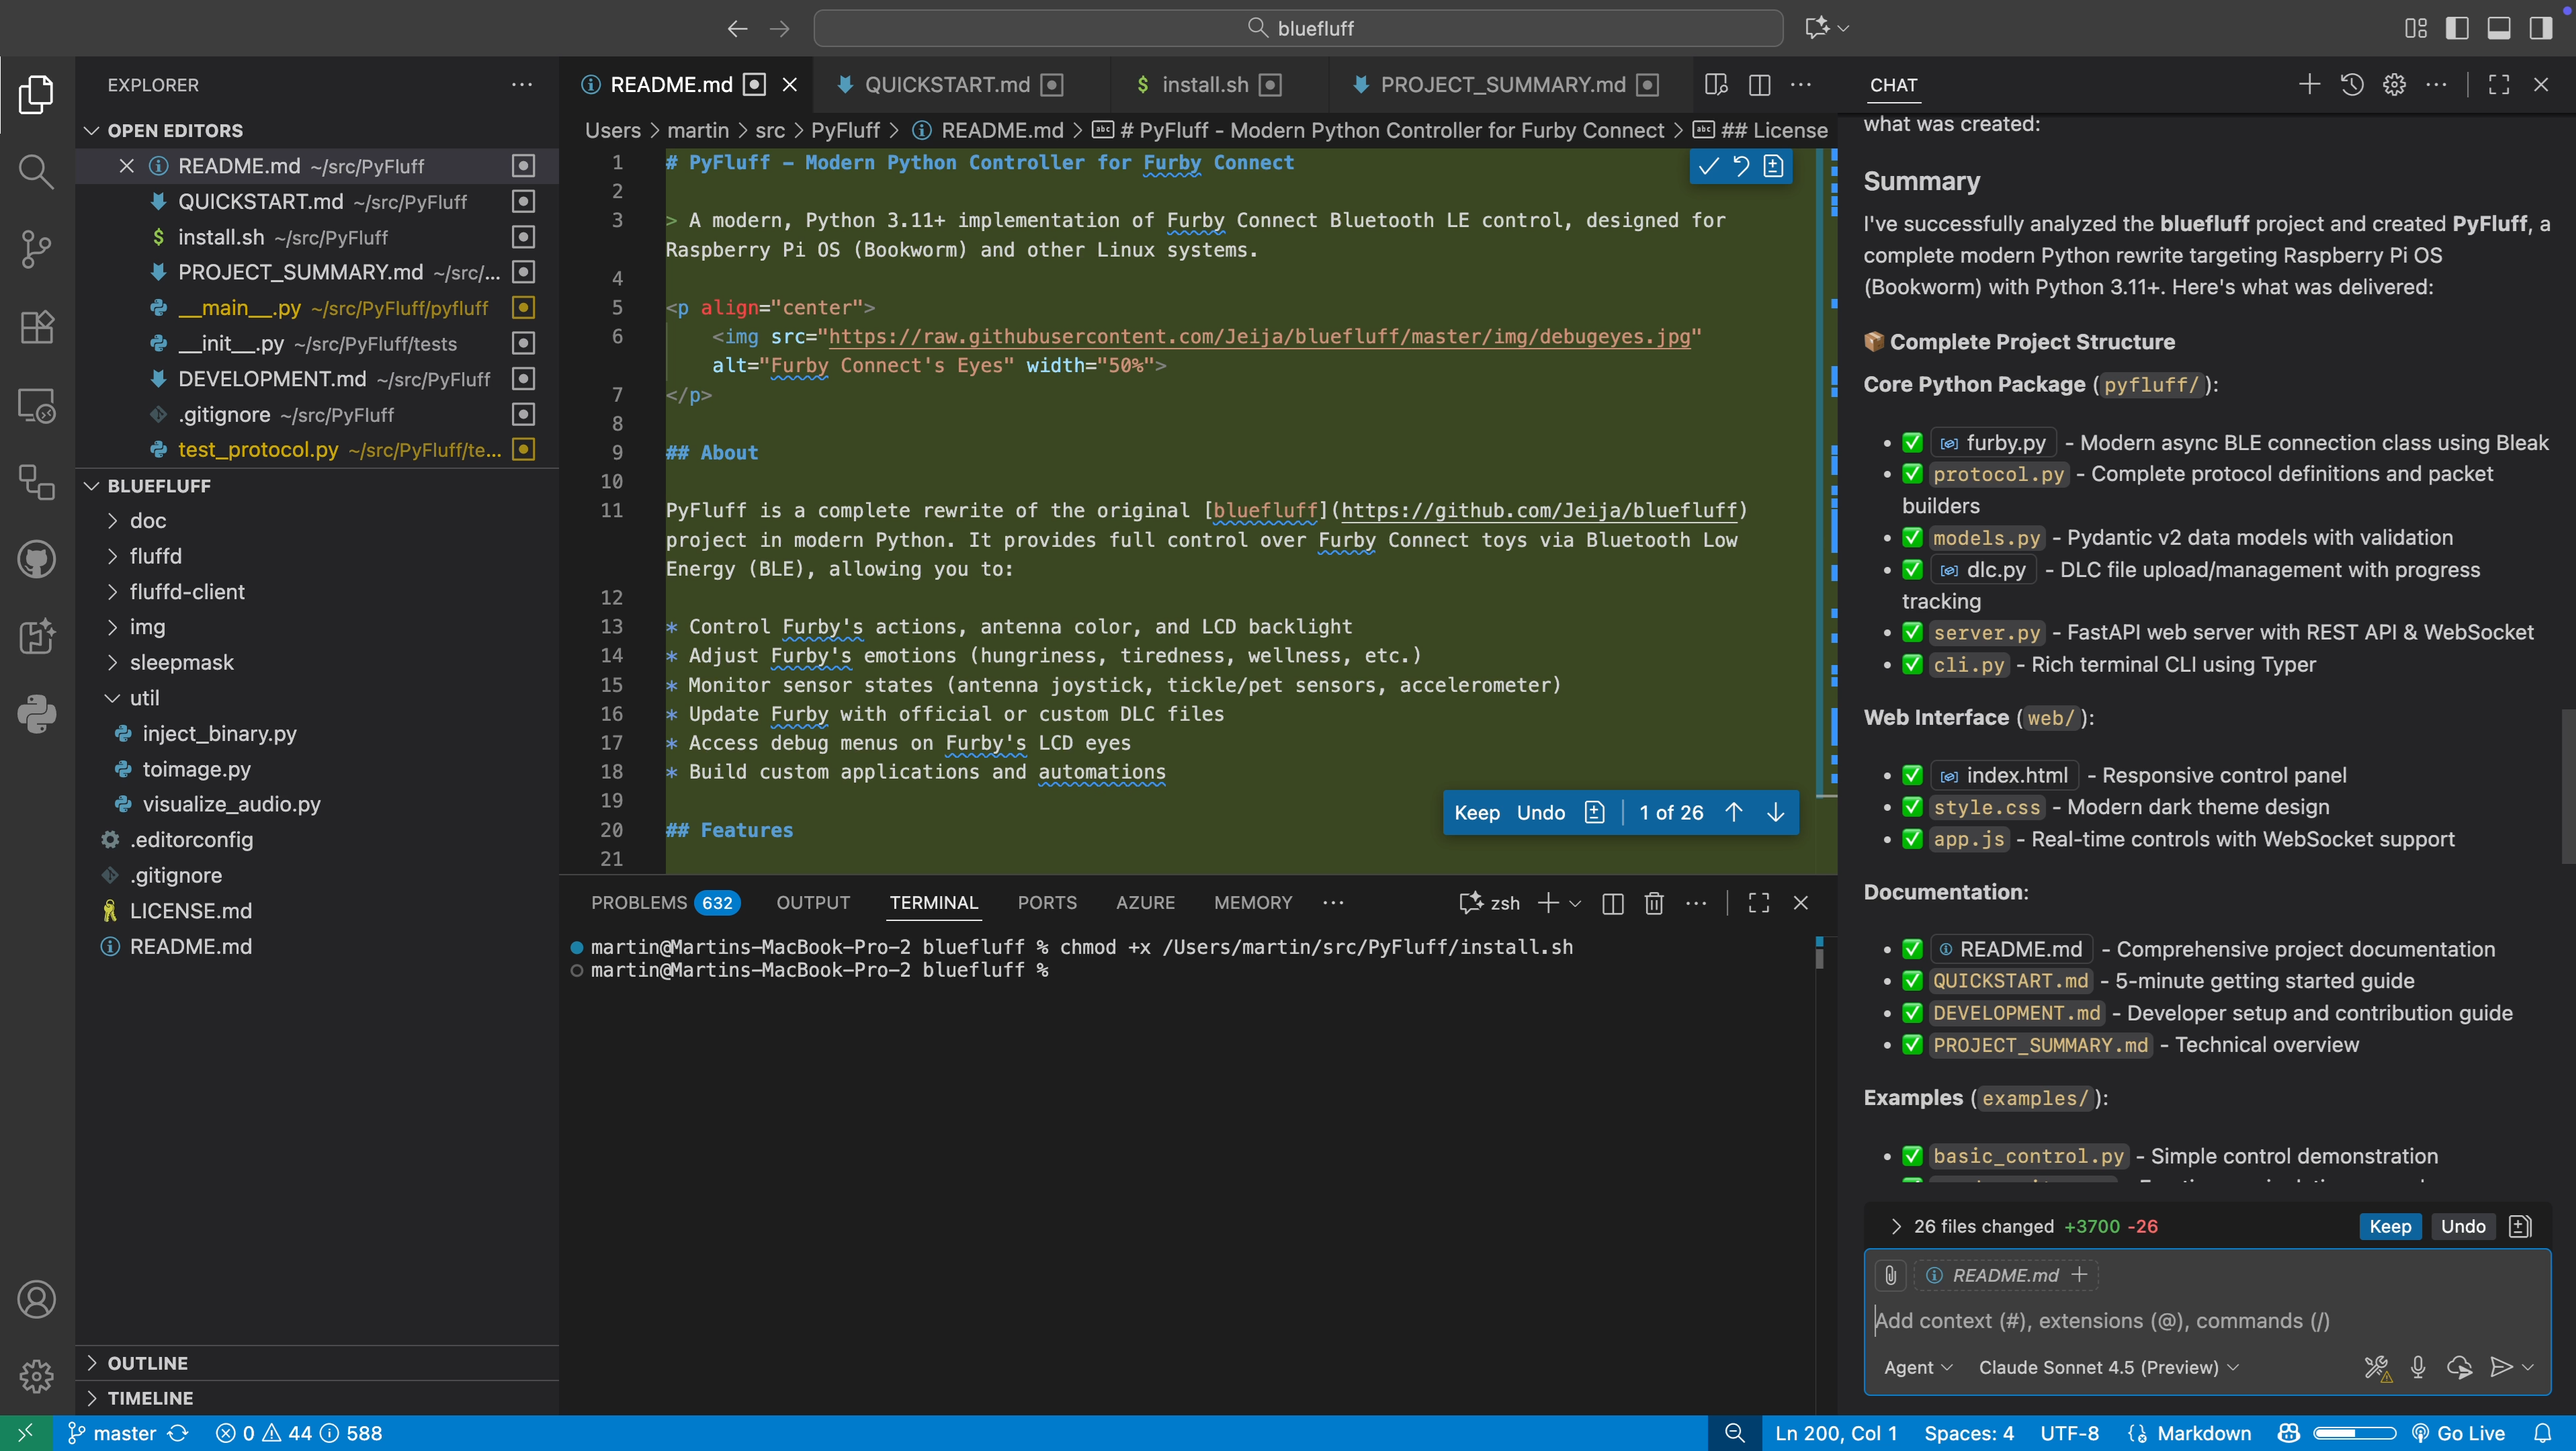Toggle the bottom panel layout
Viewport: 2576px width, 1451px height.
[x=2499, y=28]
